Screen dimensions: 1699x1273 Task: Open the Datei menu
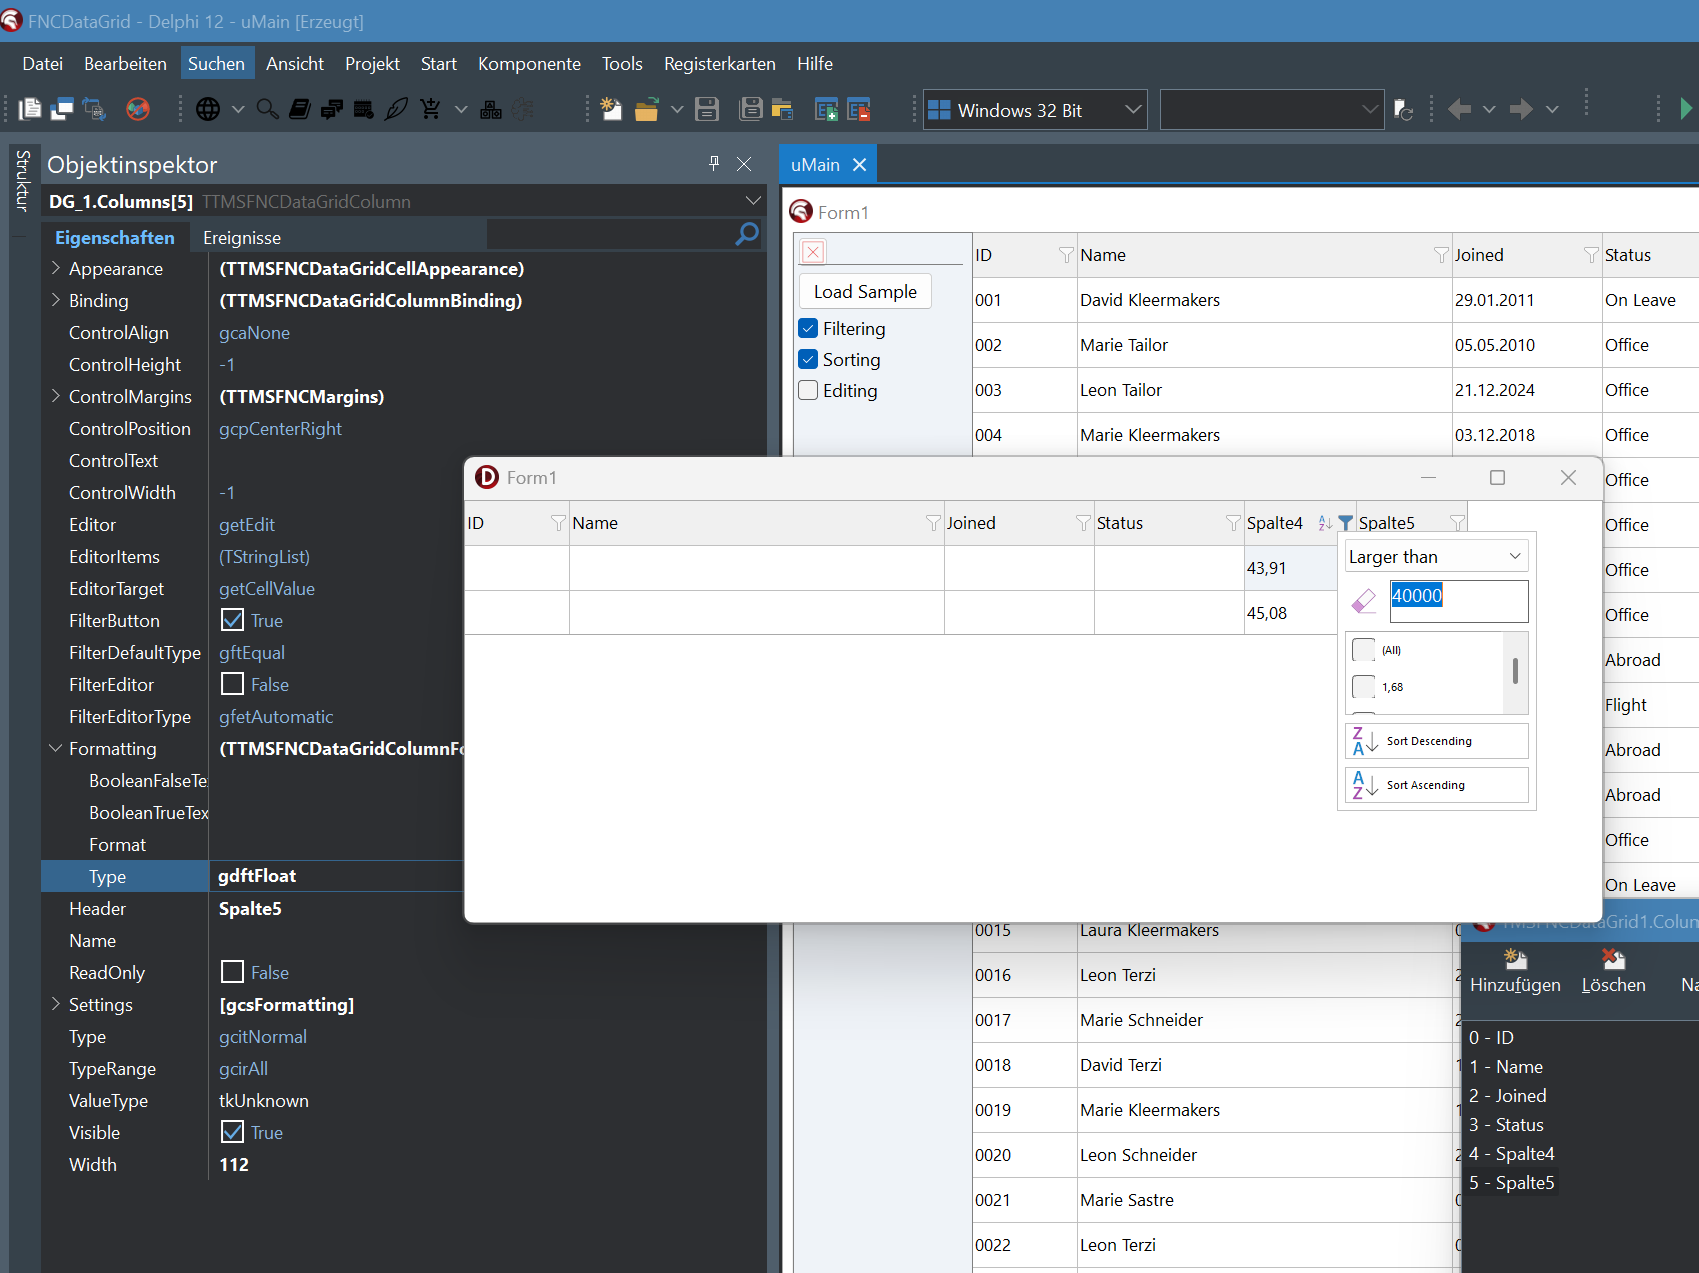[x=43, y=63]
